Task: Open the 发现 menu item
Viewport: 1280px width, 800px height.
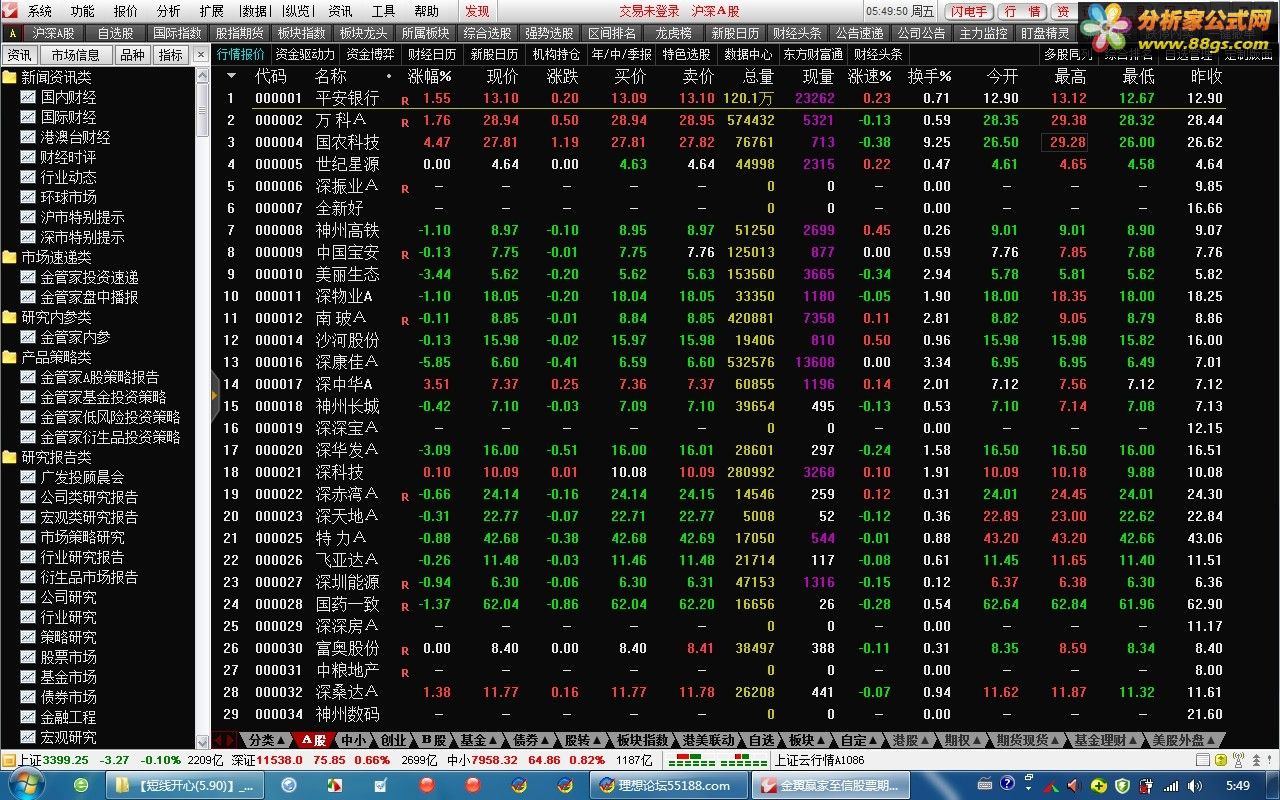Action: 477,11
